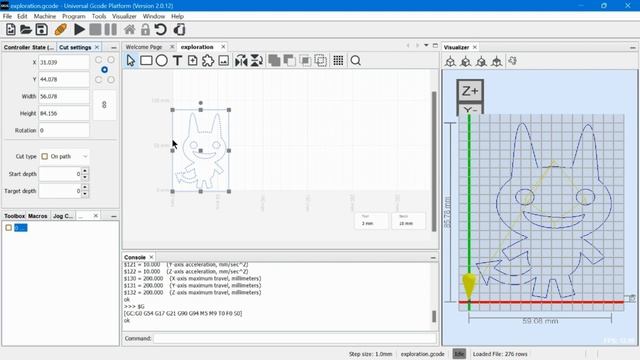640x360 pixels.
Task: Click the soft reset circular arrow icon
Action: point(160,29)
